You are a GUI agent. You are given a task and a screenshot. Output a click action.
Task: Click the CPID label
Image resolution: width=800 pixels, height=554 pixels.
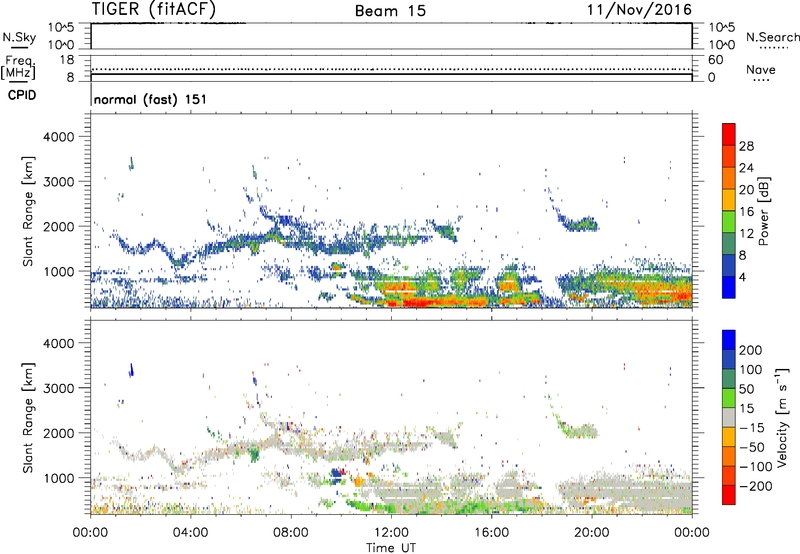(22, 95)
